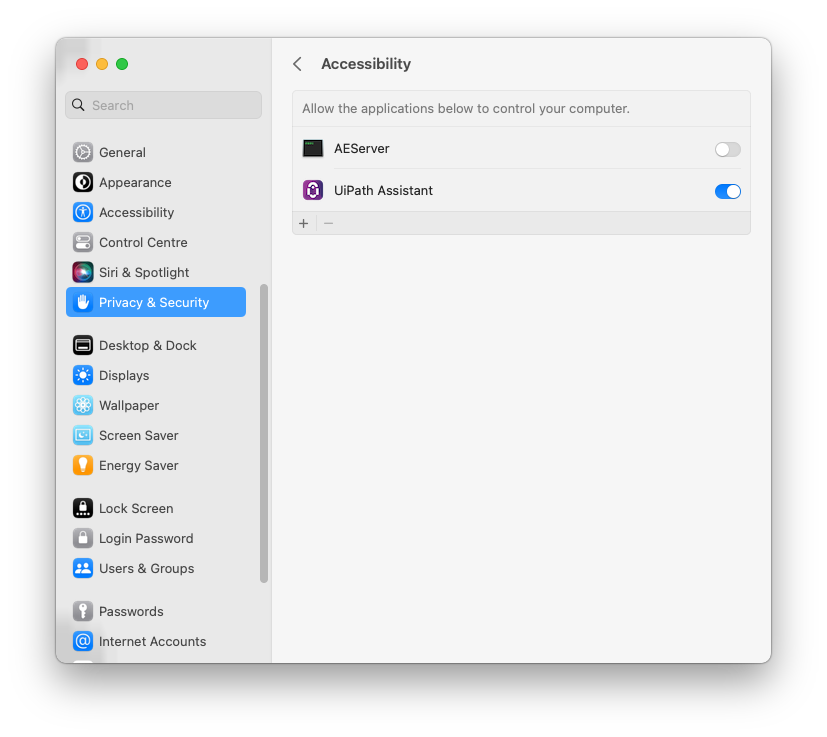Go back using the chevron arrow
The height and width of the screenshot is (737, 827).
pos(297,64)
